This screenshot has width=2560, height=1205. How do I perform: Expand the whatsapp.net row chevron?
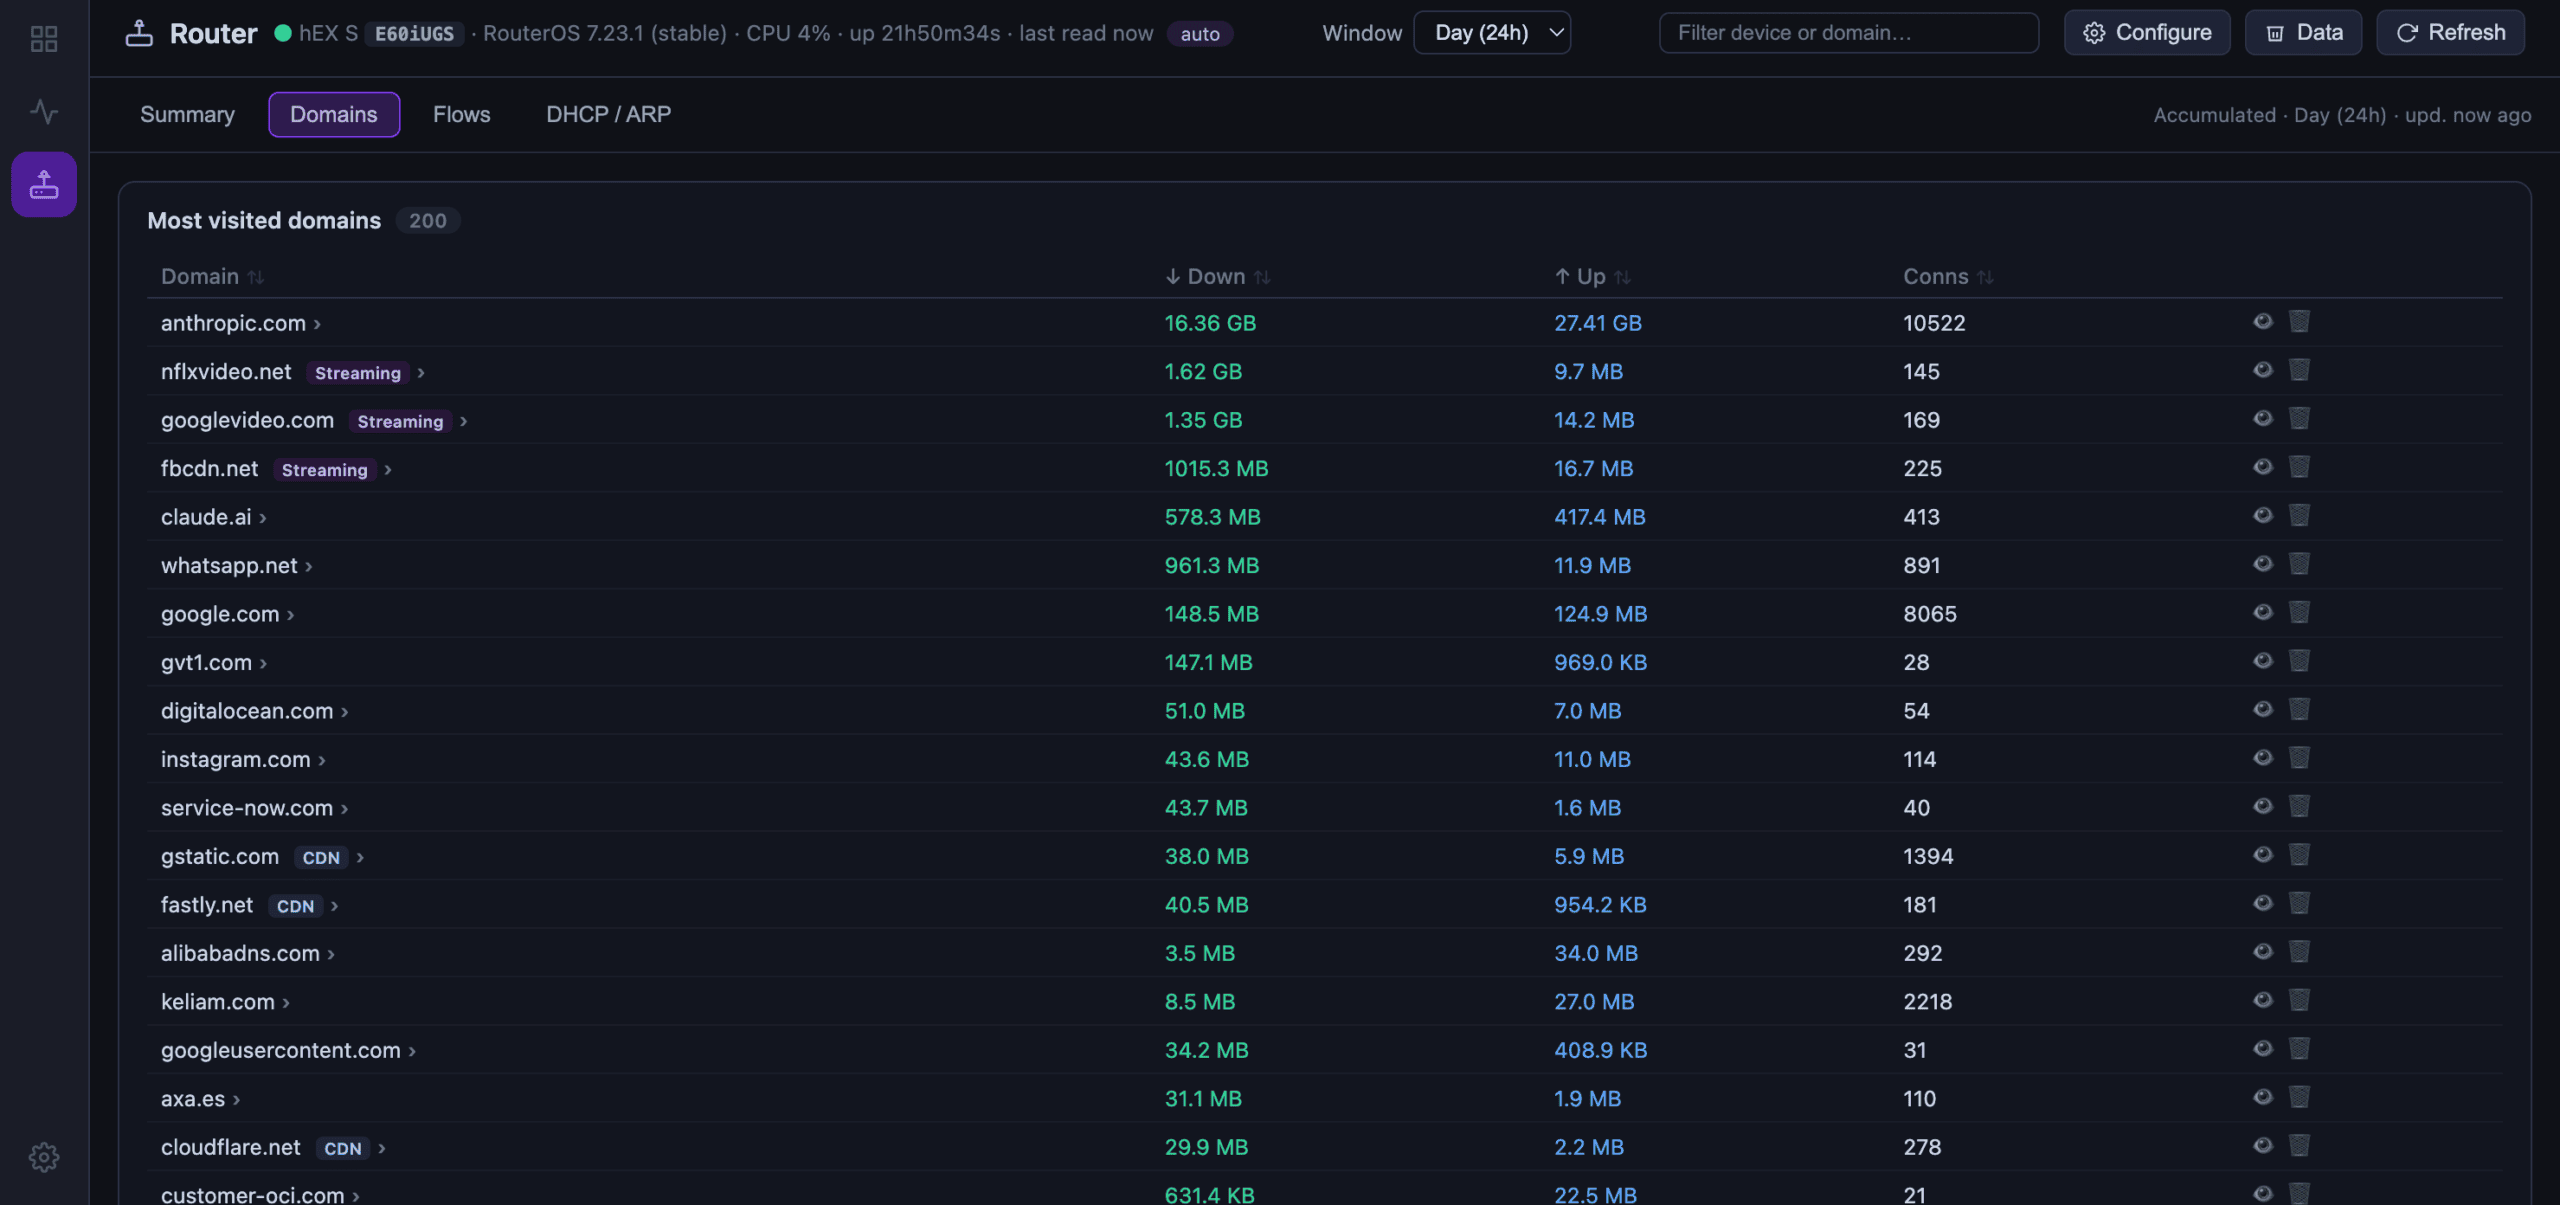pyautogui.click(x=309, y=566)
